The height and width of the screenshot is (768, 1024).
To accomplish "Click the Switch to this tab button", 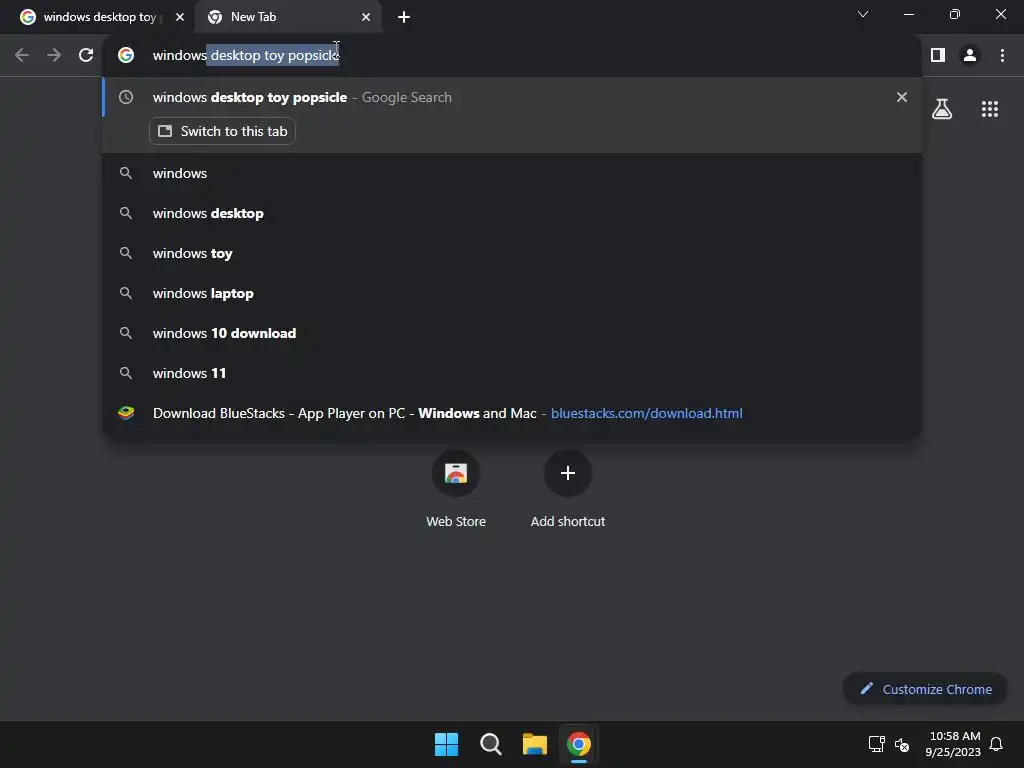I will (x=222, y=131).
